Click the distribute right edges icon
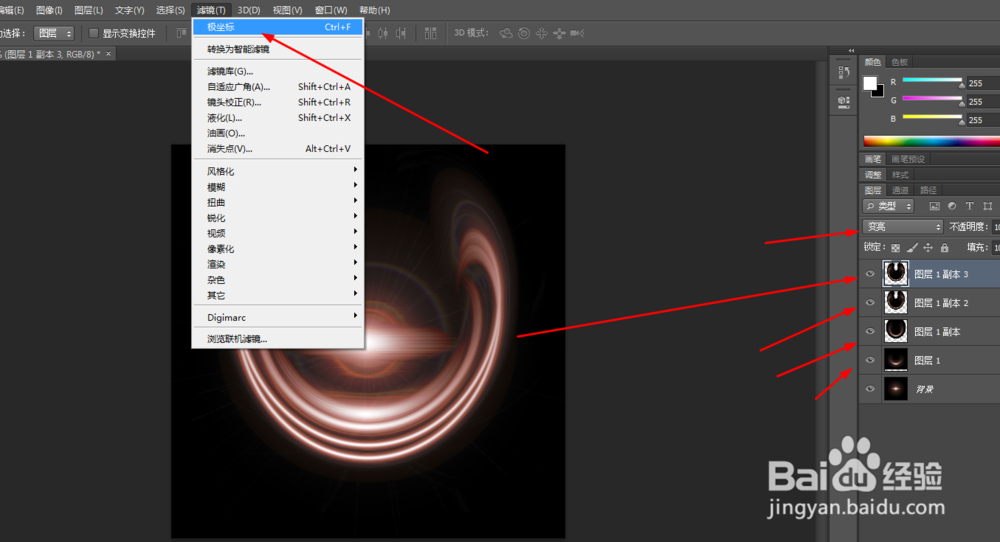The image size is (1000, 542). pyautogui.click(x=401, y=33)
